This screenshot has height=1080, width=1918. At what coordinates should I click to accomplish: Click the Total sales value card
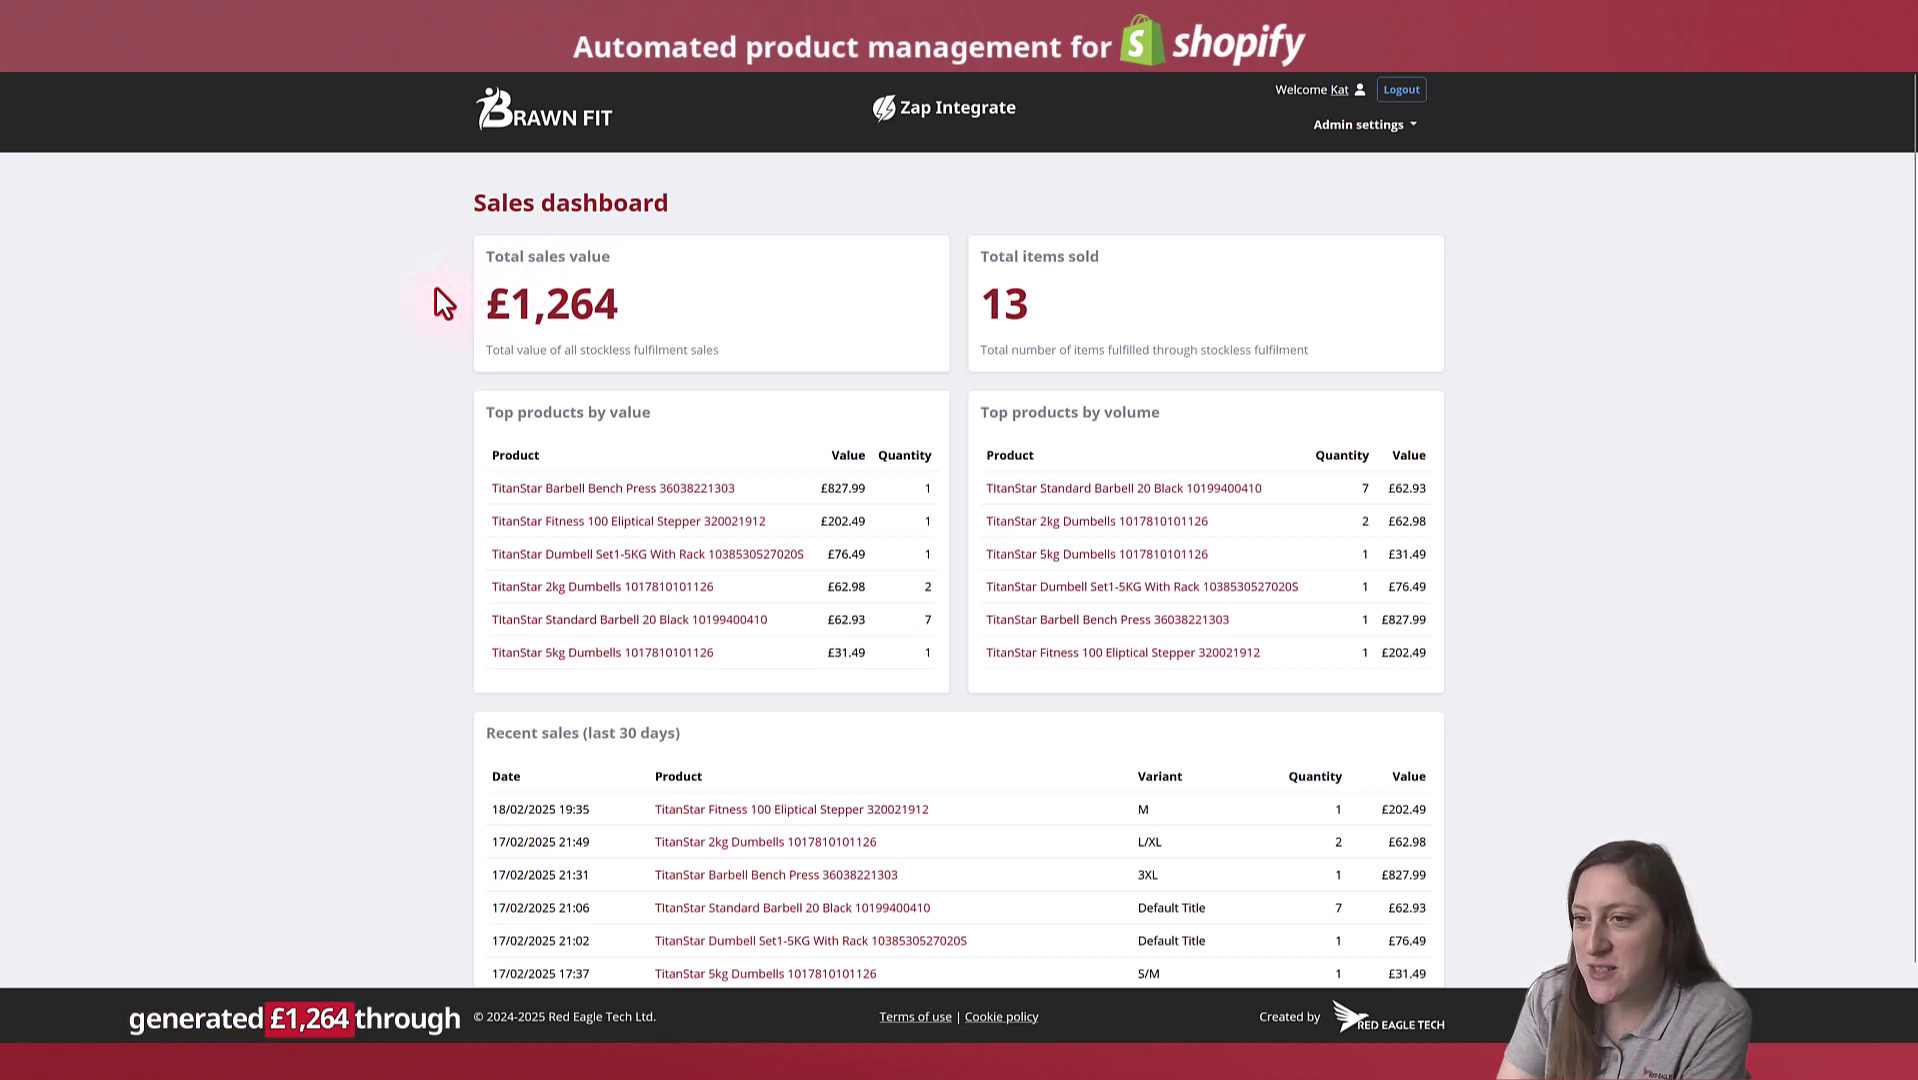point(711,303)
